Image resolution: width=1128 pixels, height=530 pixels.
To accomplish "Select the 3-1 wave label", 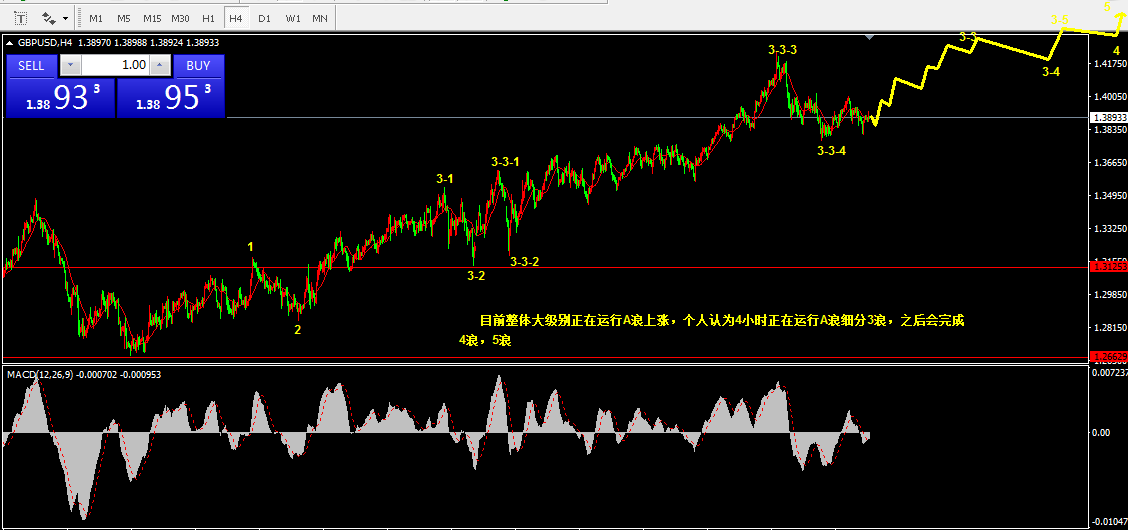I will (445, 178).
